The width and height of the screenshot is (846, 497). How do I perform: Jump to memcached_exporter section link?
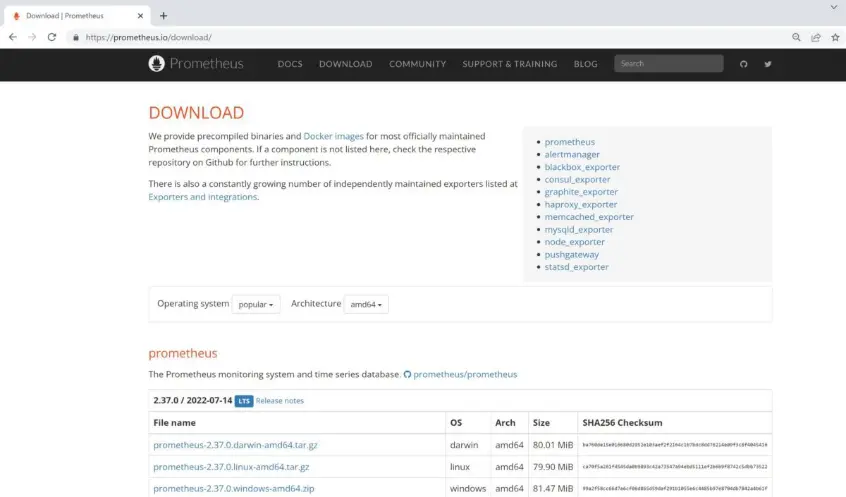[589, 217]
